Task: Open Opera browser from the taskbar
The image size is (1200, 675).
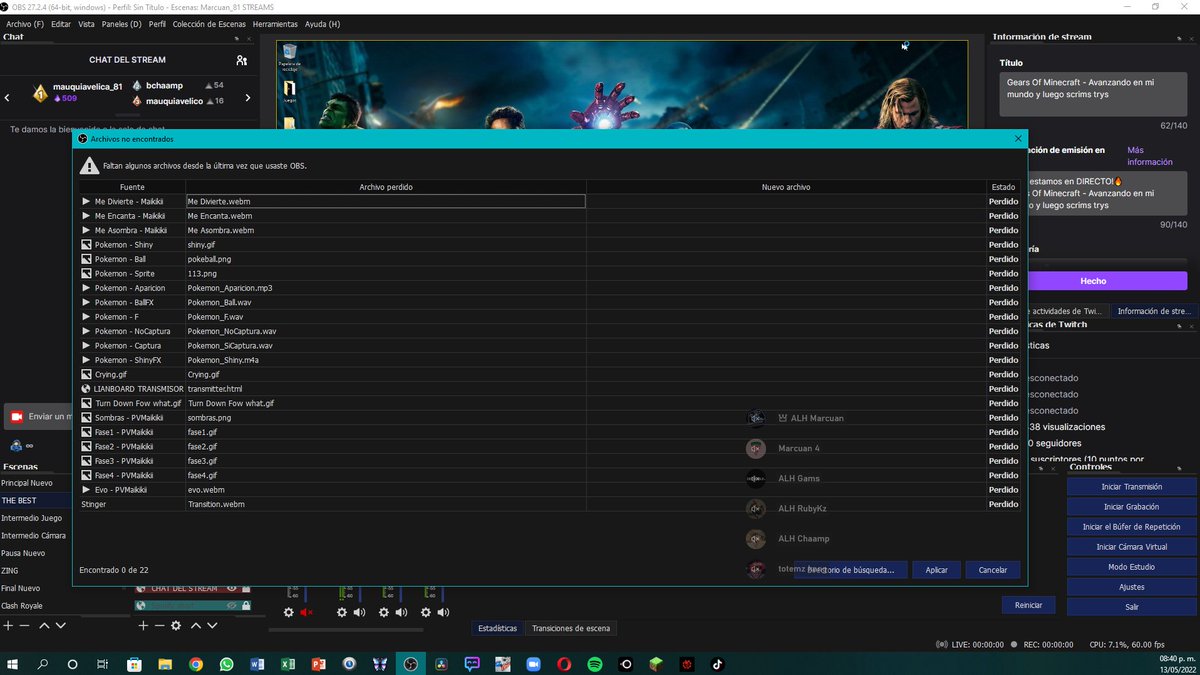Action: click(x=564, y=664)
